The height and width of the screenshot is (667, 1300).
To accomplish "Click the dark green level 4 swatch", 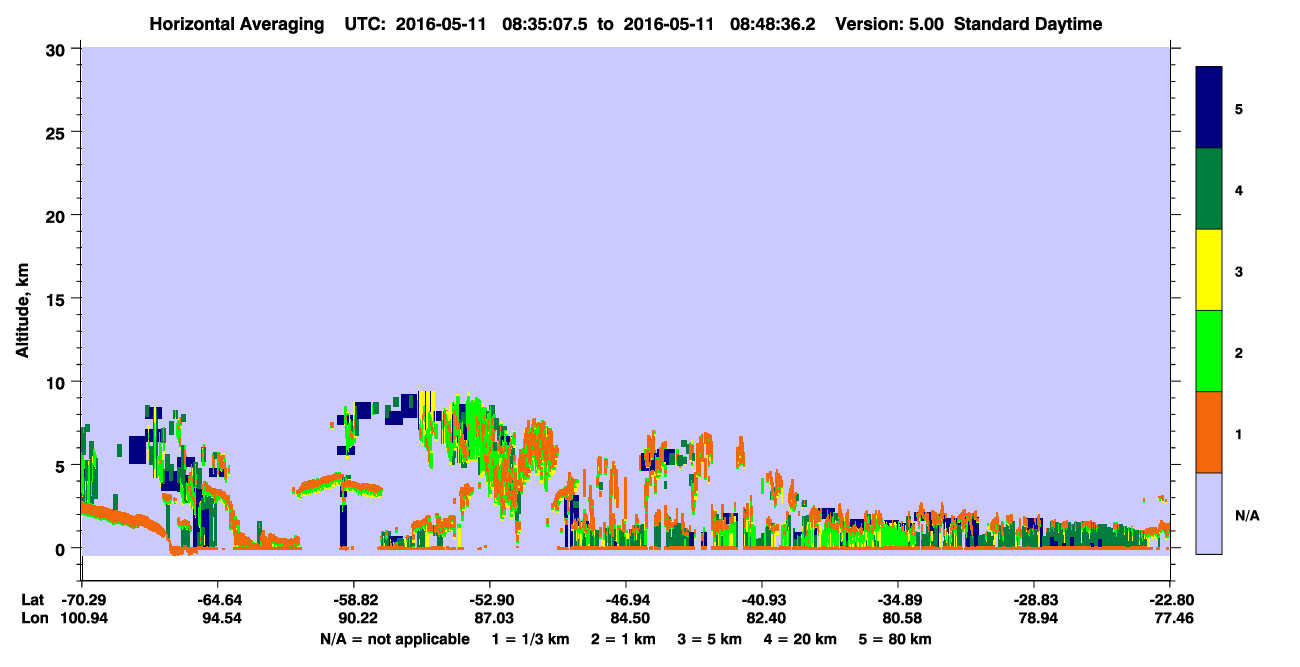I will (x=1209, y=189).
